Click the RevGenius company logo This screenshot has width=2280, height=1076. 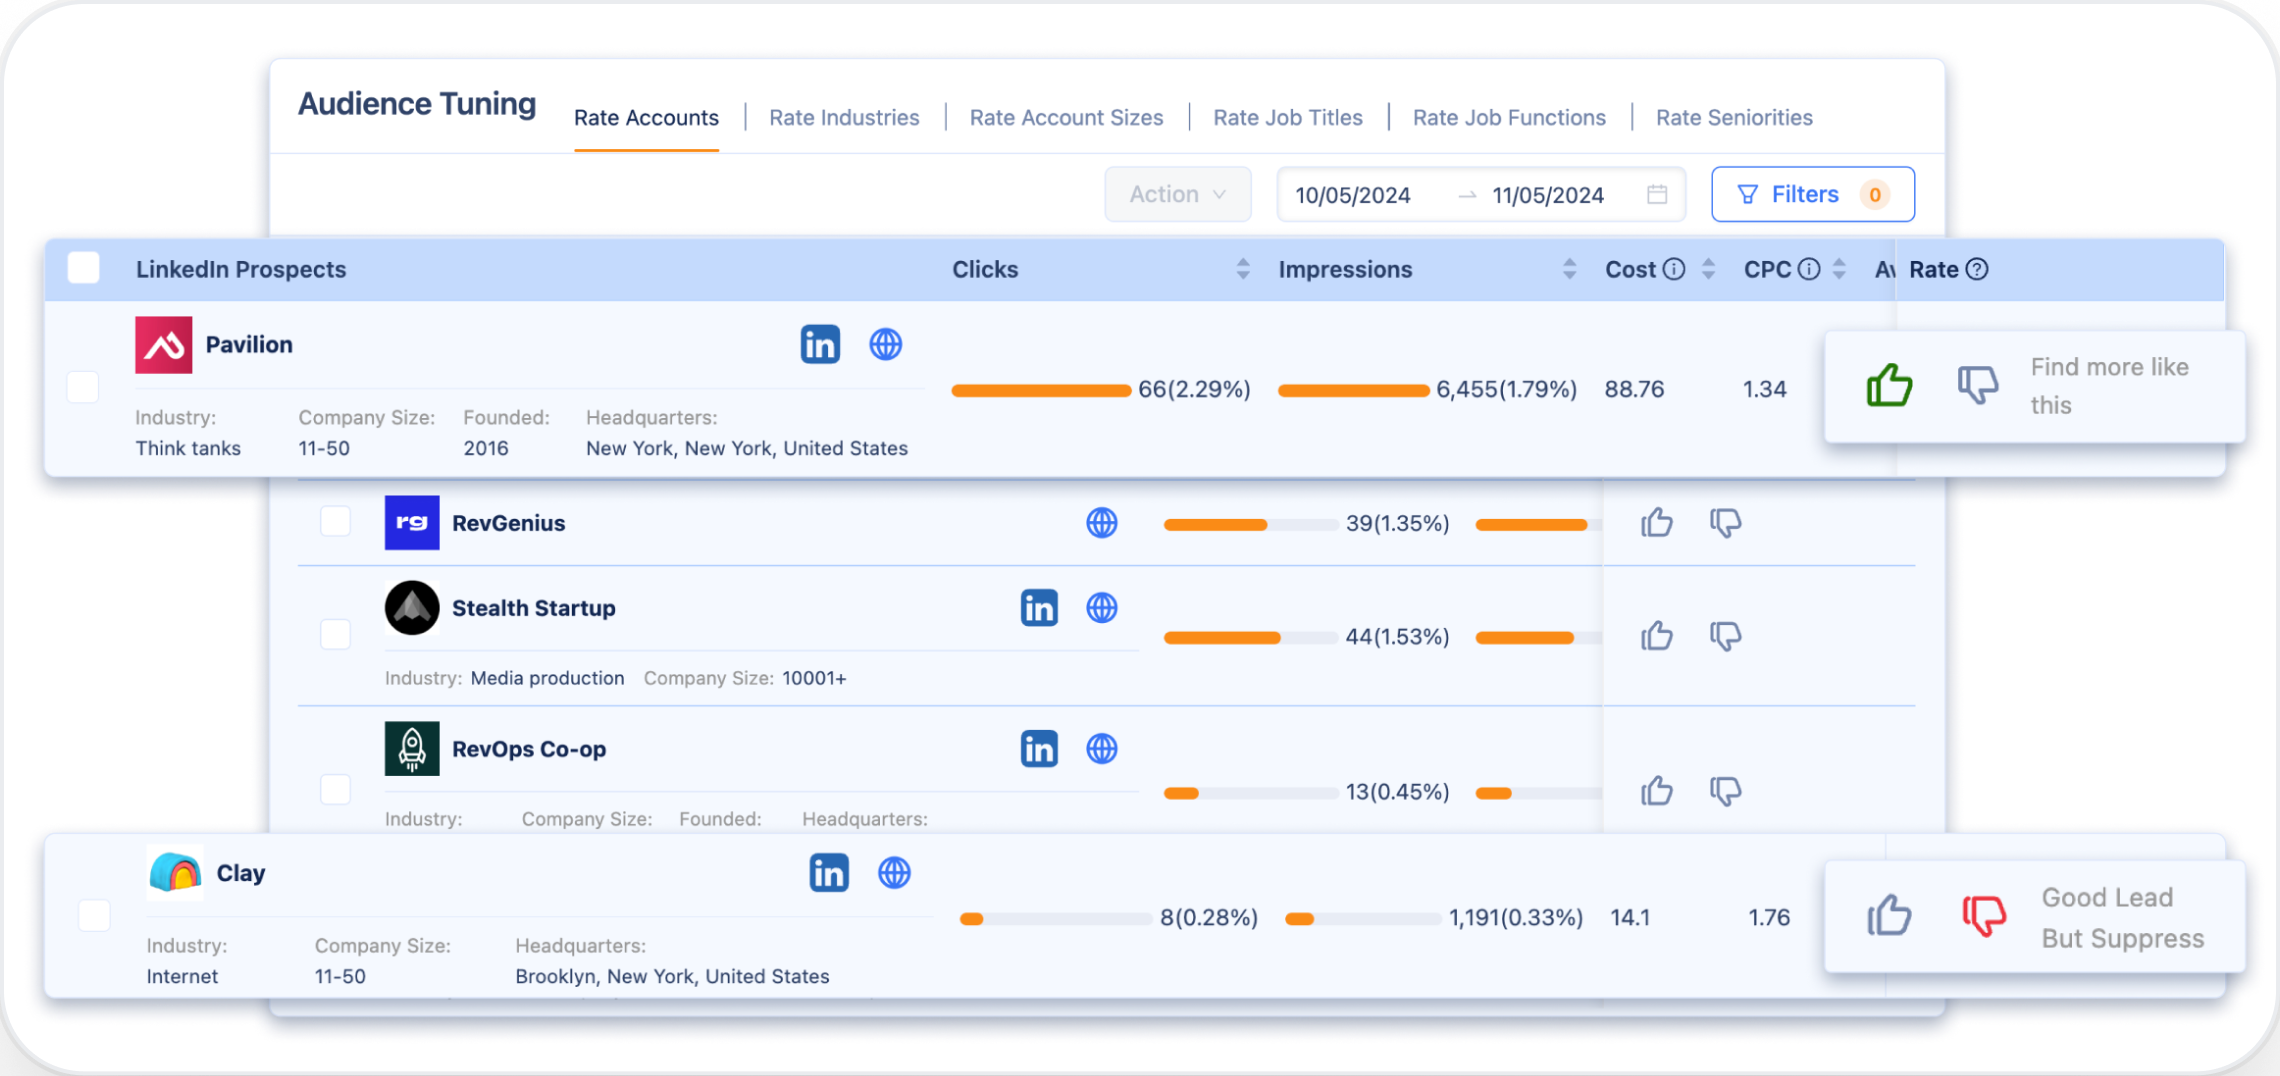pyautogui.click(x=412, y=522)
